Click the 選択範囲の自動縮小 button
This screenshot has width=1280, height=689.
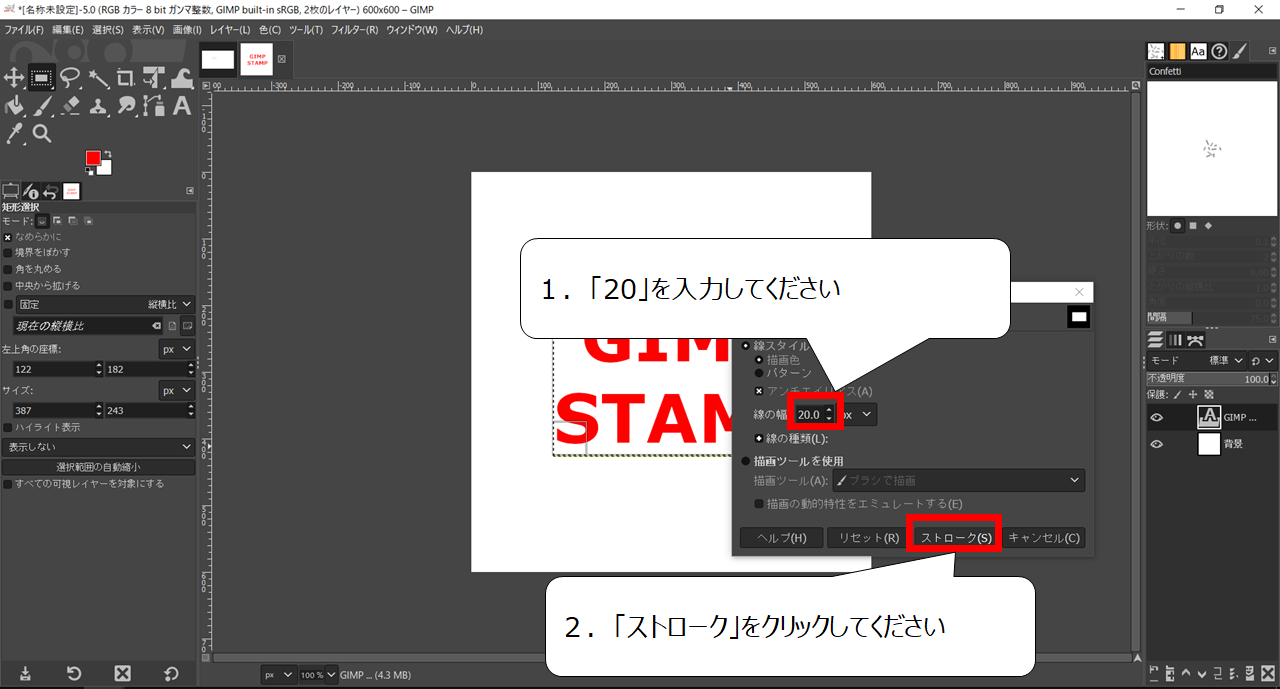(x=98, y=467)
